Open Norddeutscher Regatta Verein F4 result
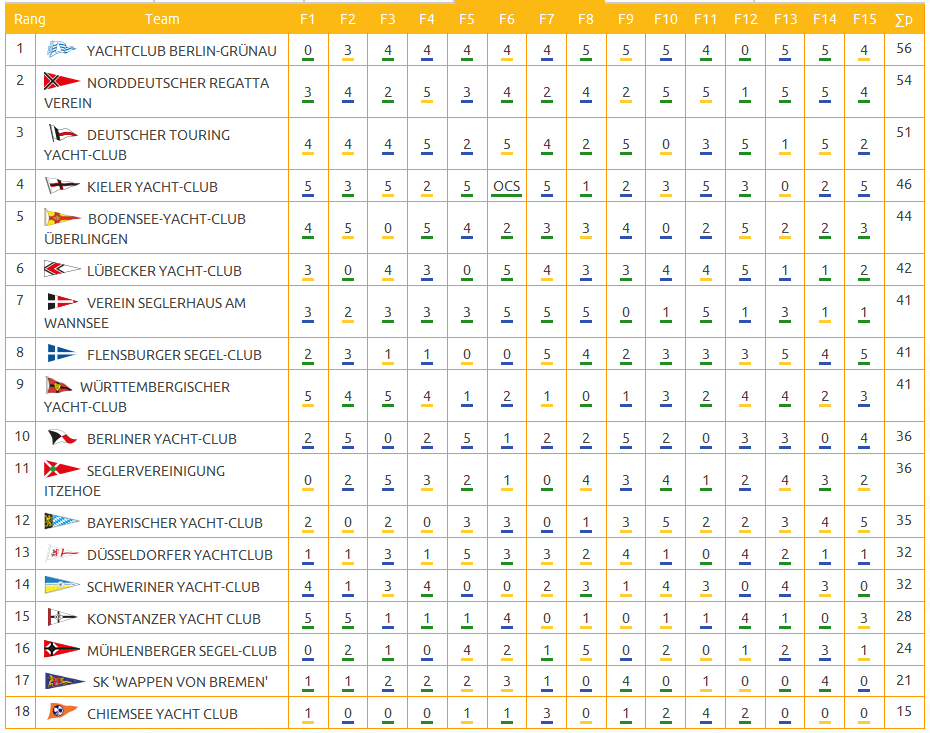This screenshot has height=733, width=930. [427, 93]
